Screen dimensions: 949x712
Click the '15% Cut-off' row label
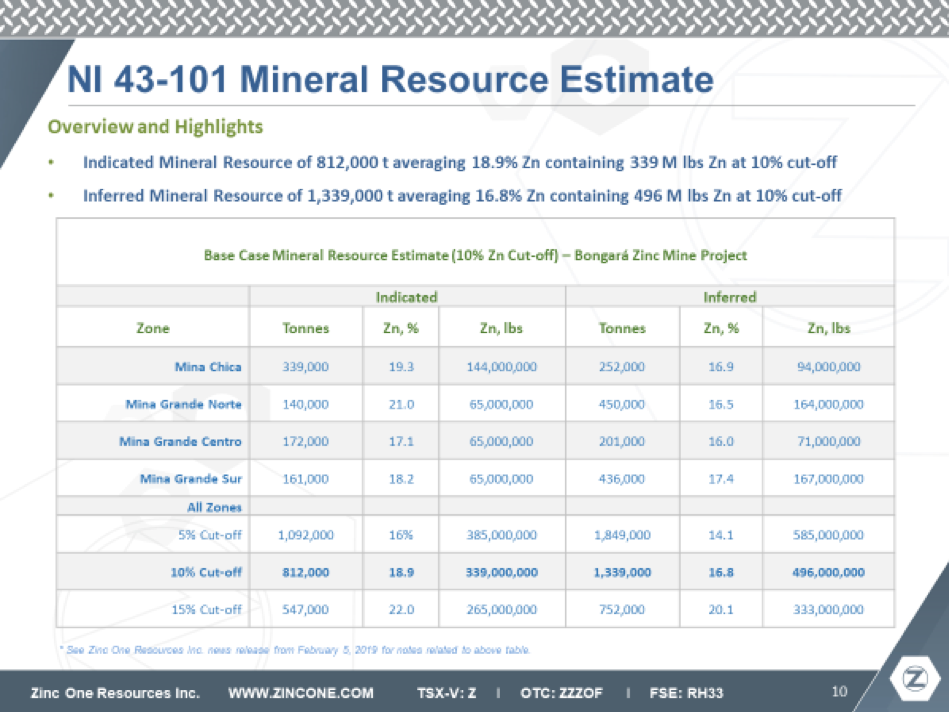point(206,610)
